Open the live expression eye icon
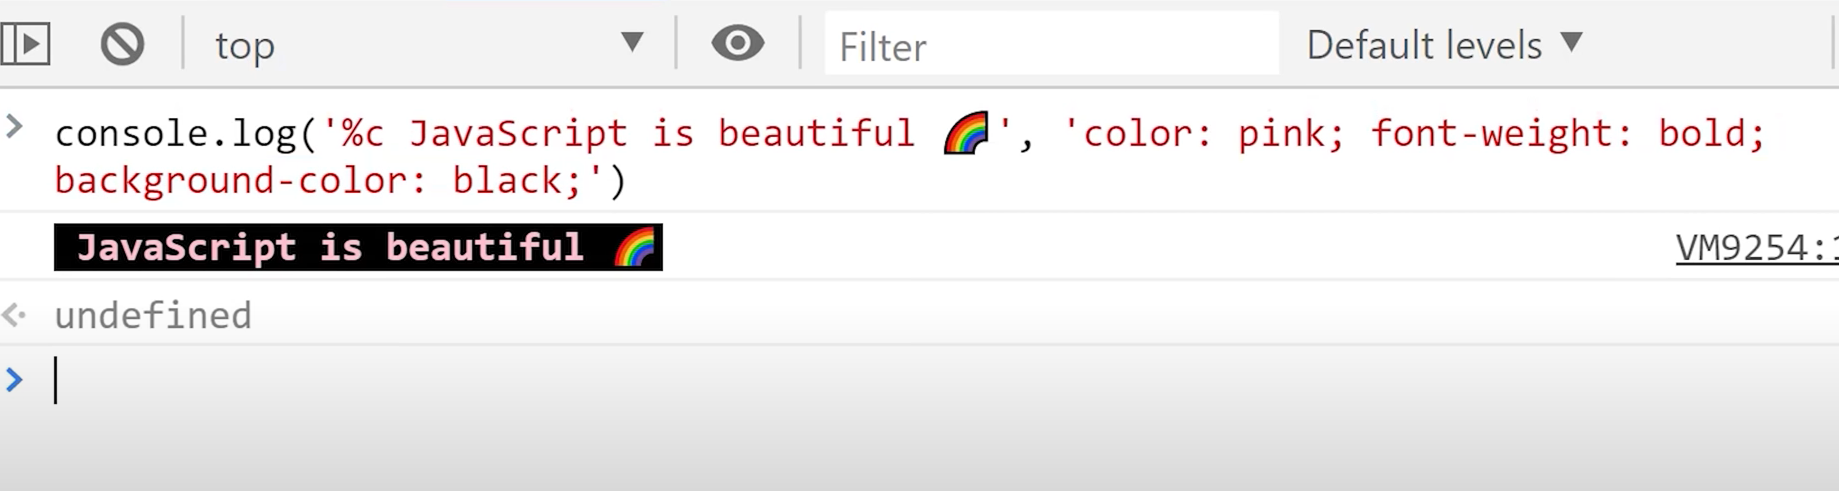This screenshot has width=1839, height=491. tap(738, 43)
